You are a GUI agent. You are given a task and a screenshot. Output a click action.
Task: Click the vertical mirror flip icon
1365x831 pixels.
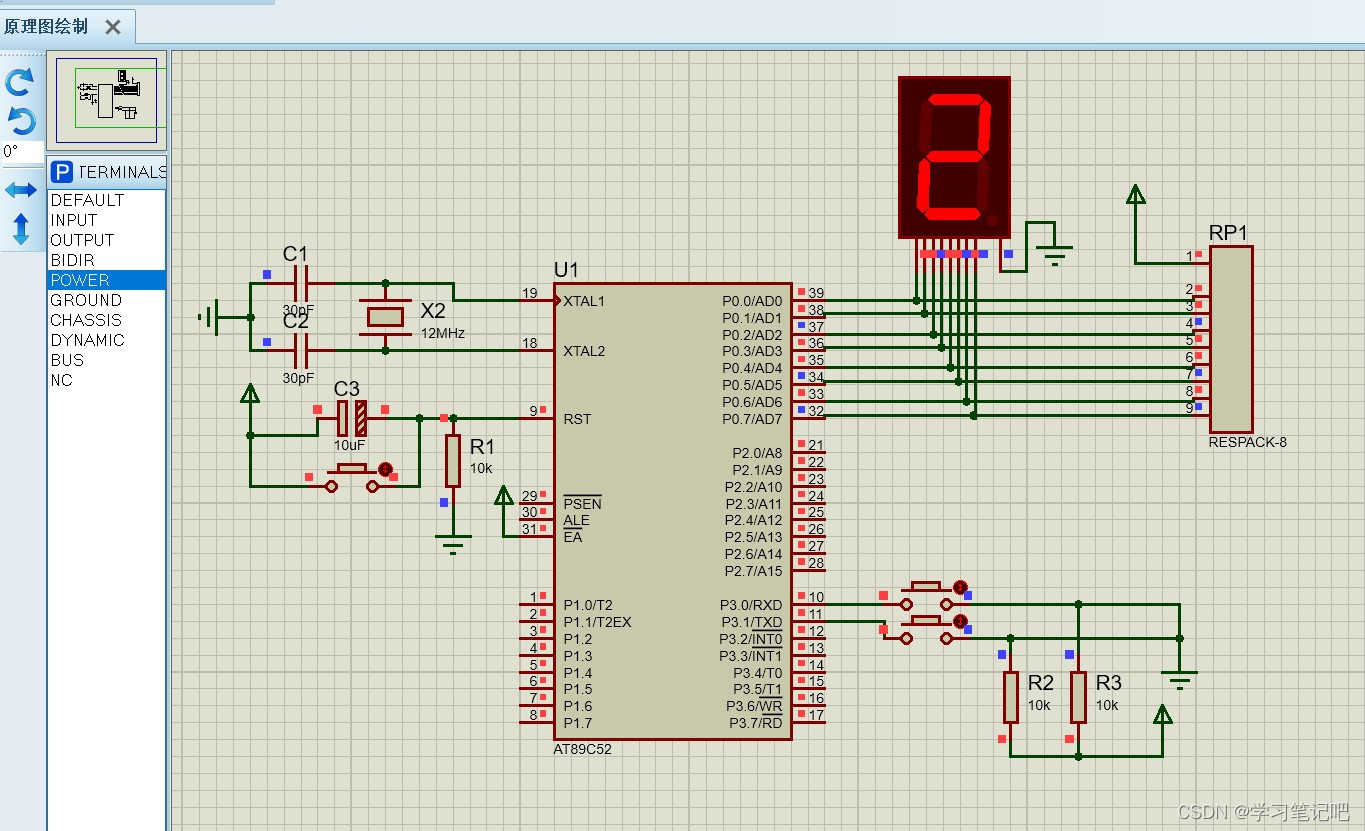tap(21, 228)
